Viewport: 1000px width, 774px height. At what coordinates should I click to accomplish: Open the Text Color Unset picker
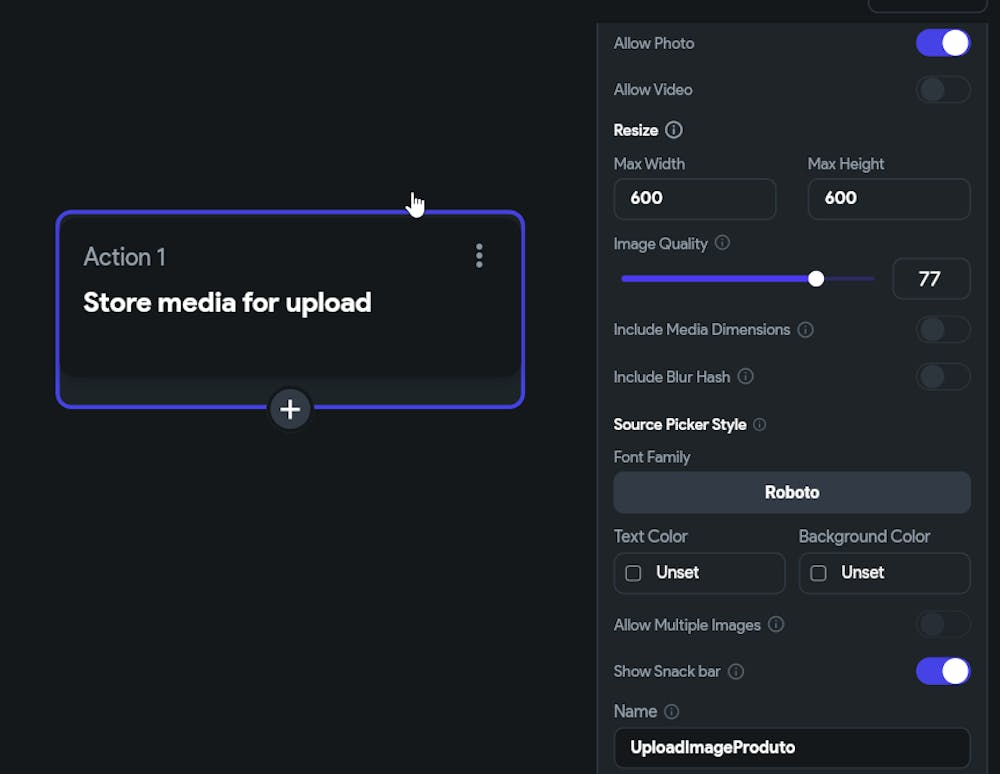pos(699,573)
